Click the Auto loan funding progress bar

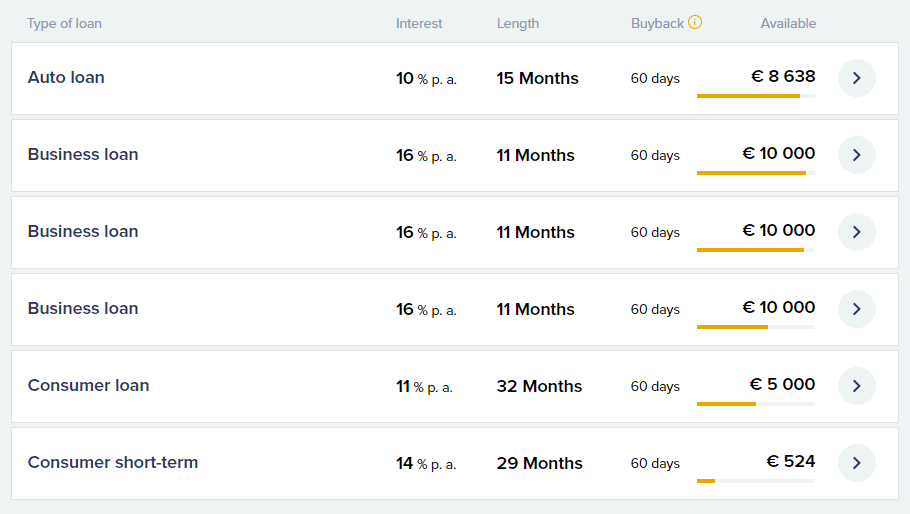coord(755,96)
